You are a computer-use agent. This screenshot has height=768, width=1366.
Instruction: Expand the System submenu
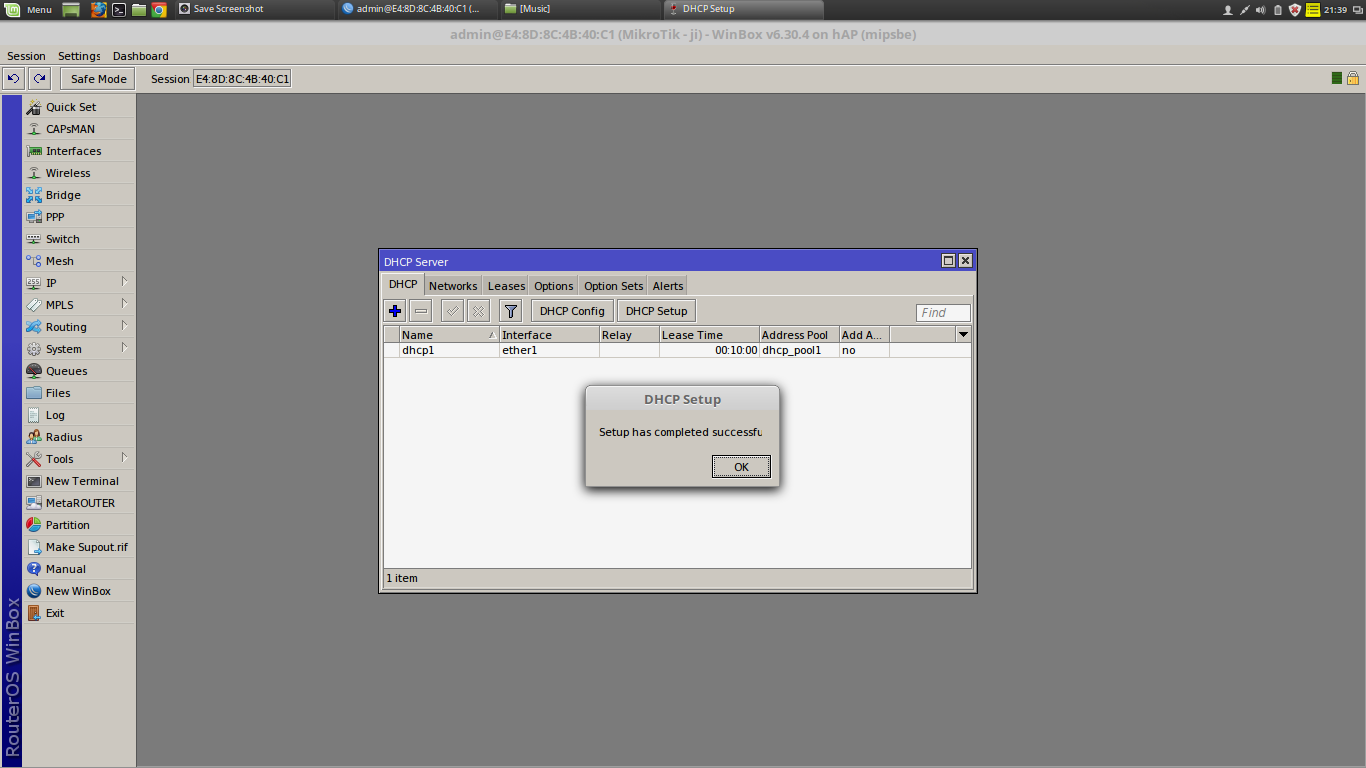coord(79,349)
